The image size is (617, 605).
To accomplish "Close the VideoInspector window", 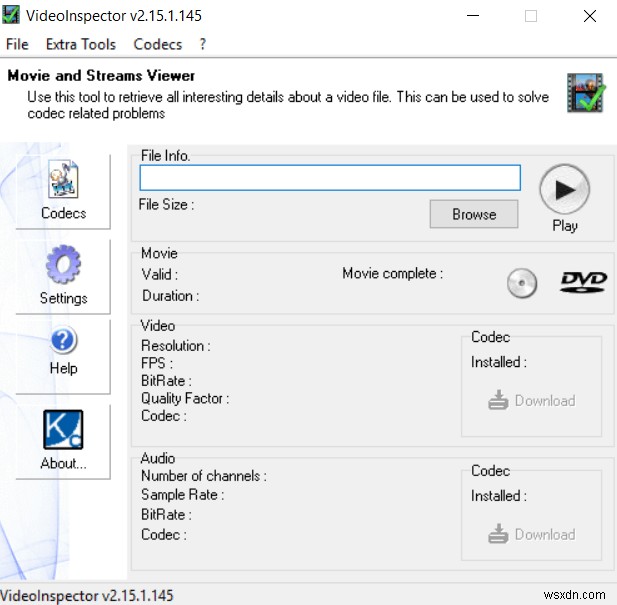I will tap(589, 16).
